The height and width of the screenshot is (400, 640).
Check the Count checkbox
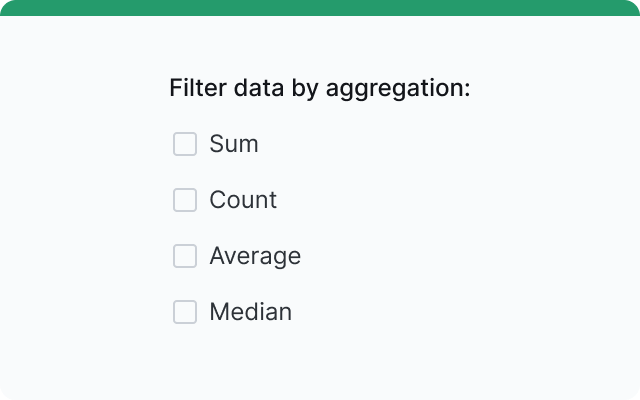point(185,200)
